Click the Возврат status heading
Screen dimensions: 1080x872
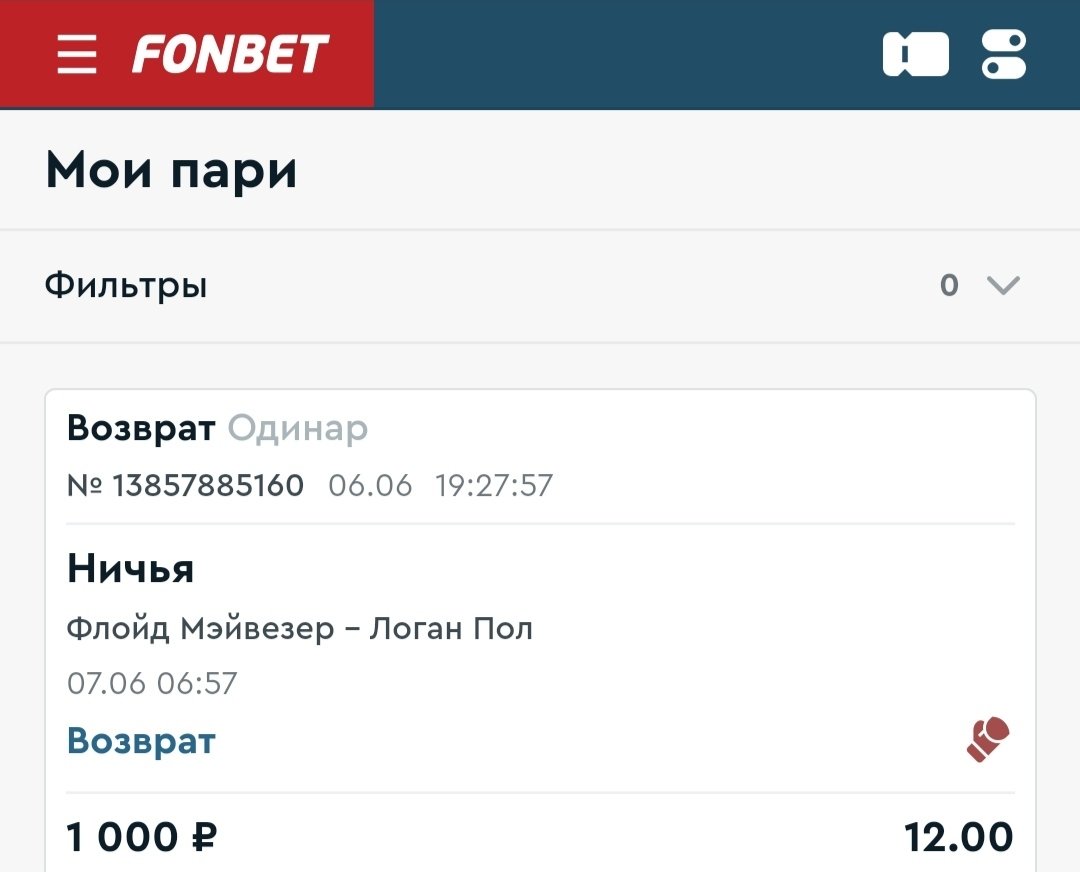[141, 428]
